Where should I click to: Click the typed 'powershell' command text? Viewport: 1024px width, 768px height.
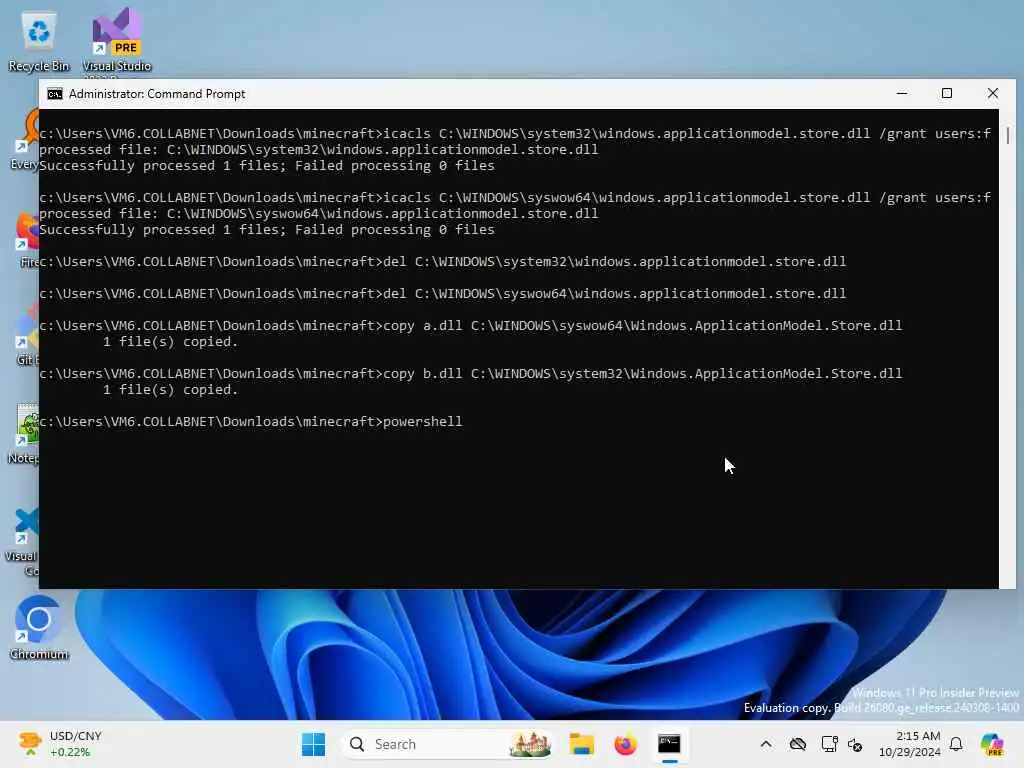click(423, 422)
